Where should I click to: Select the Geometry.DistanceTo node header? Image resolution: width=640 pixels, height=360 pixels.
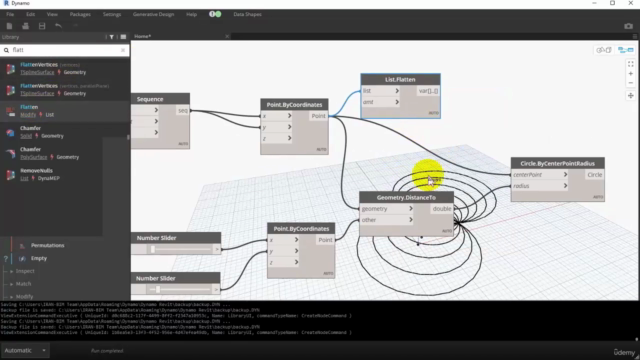[x=407, y=198]
